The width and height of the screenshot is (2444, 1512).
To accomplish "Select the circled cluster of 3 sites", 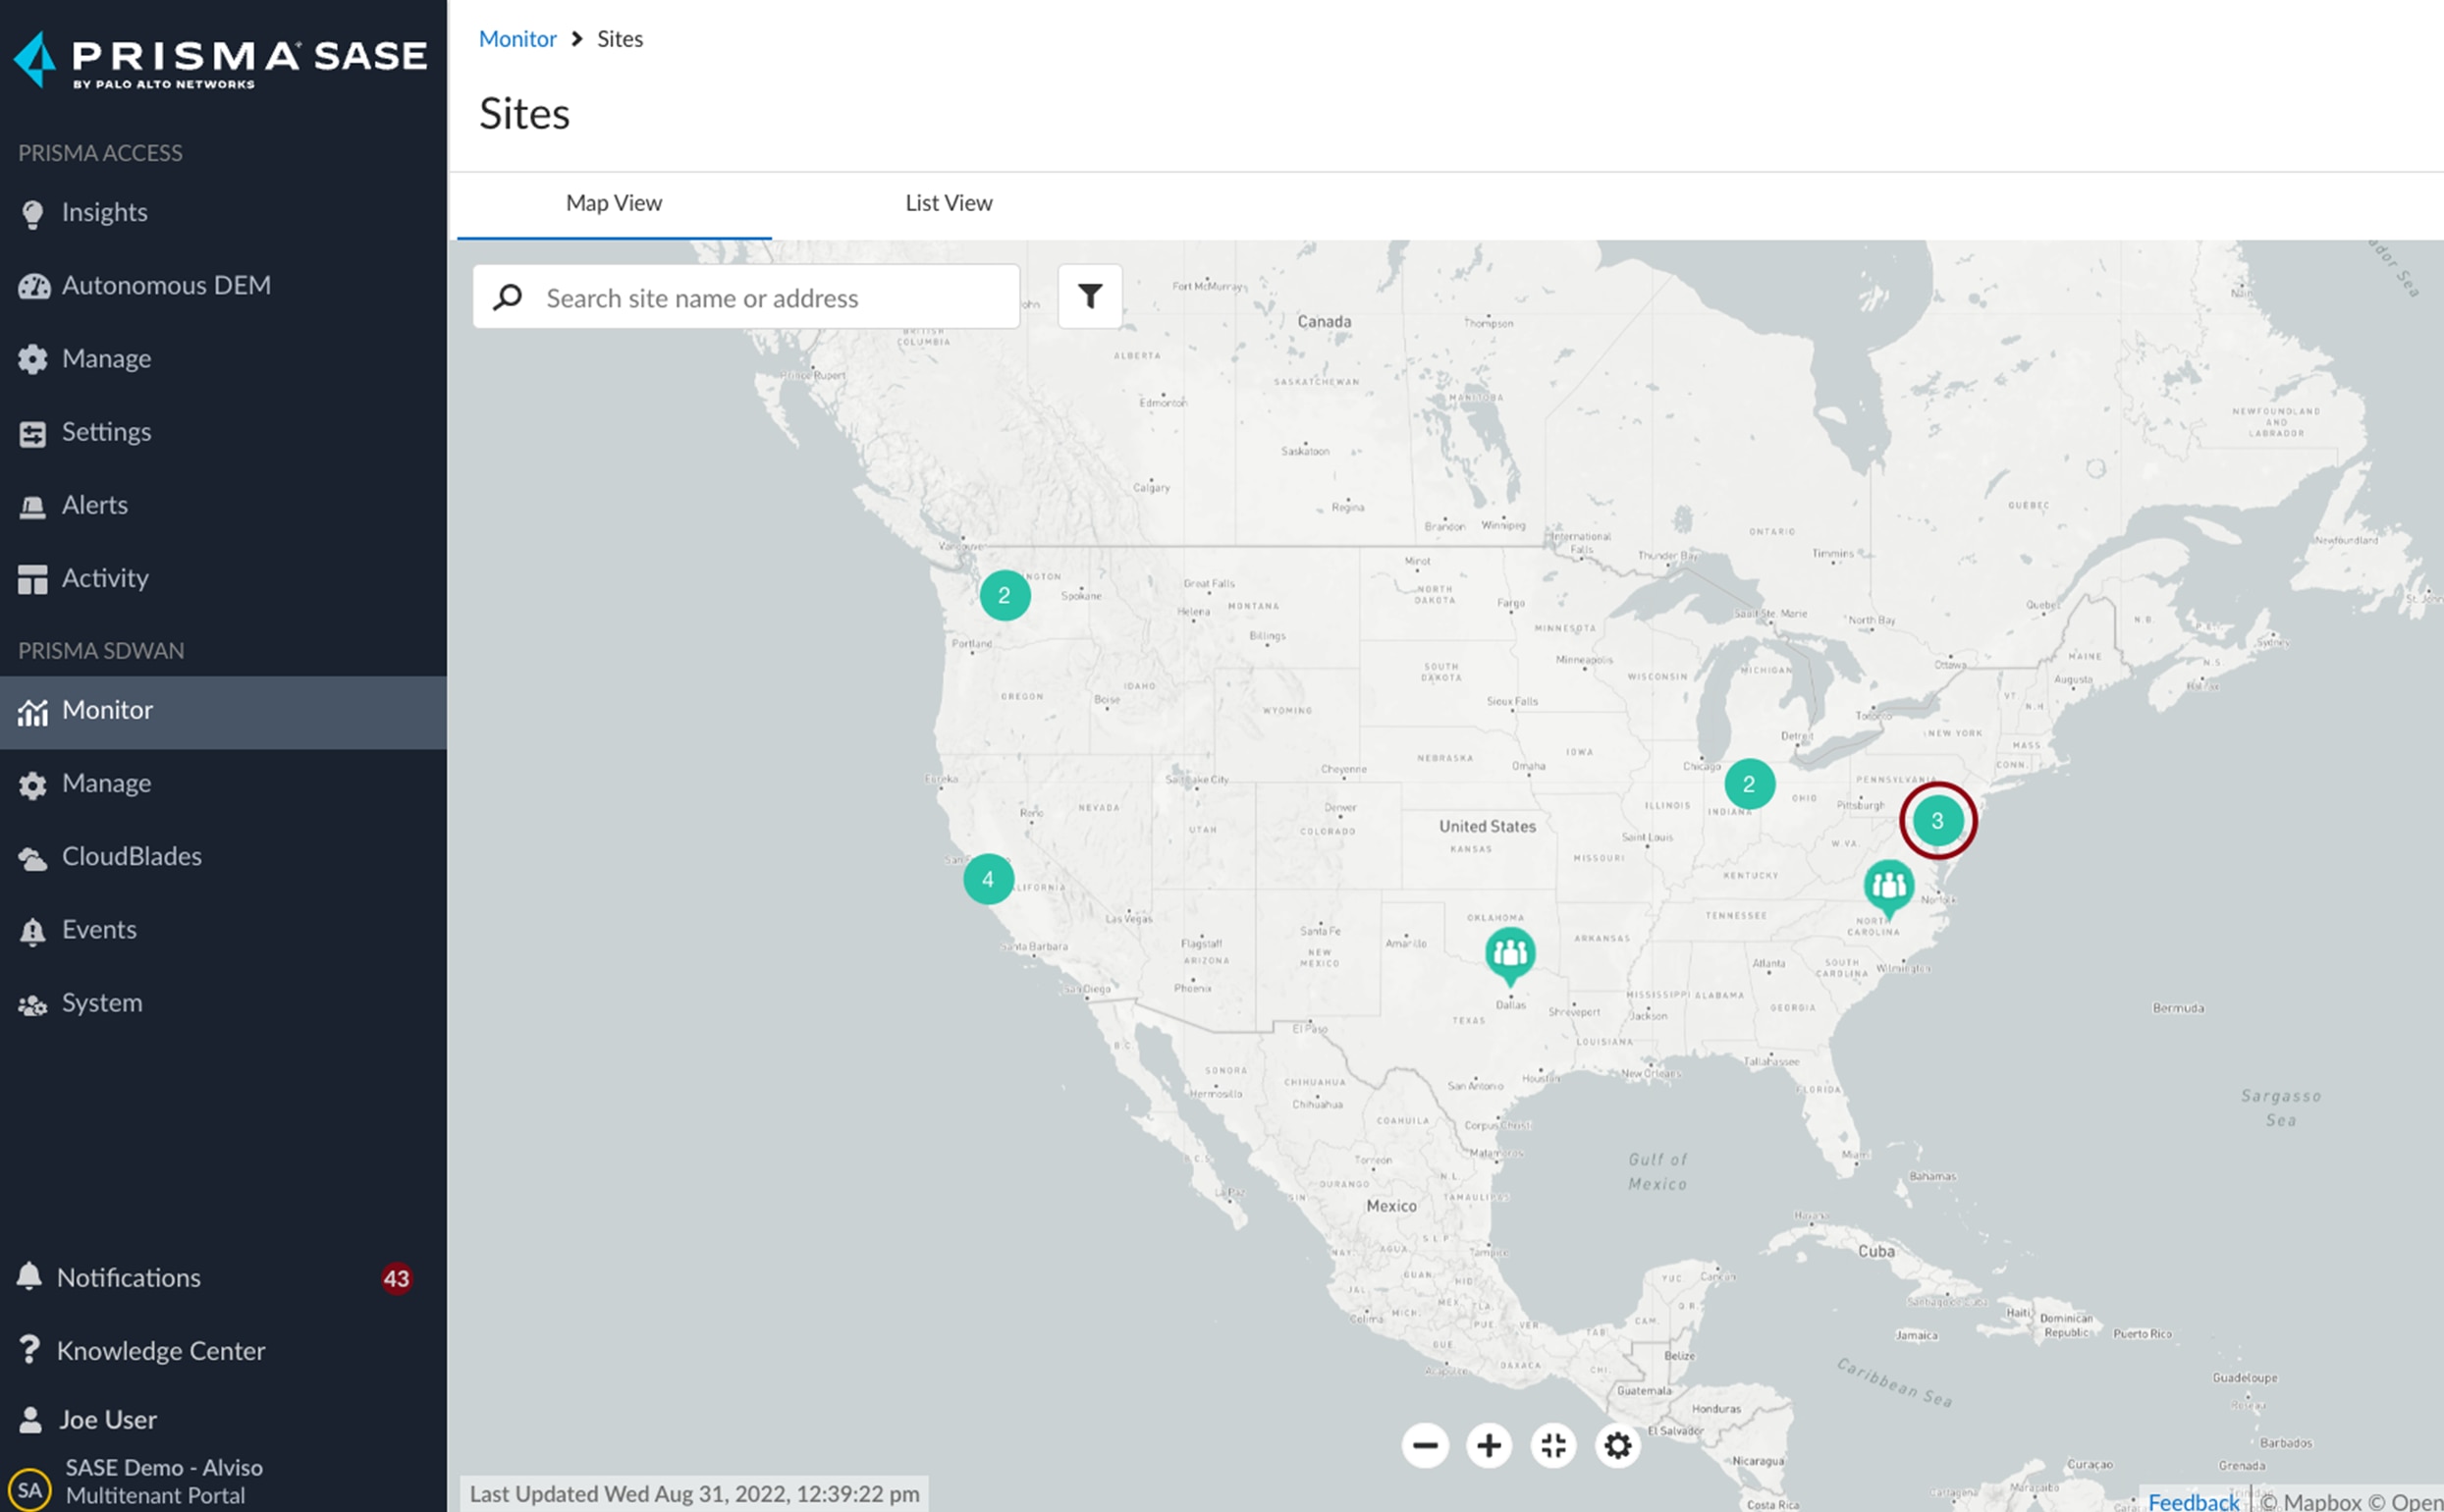I will 1938,820.
